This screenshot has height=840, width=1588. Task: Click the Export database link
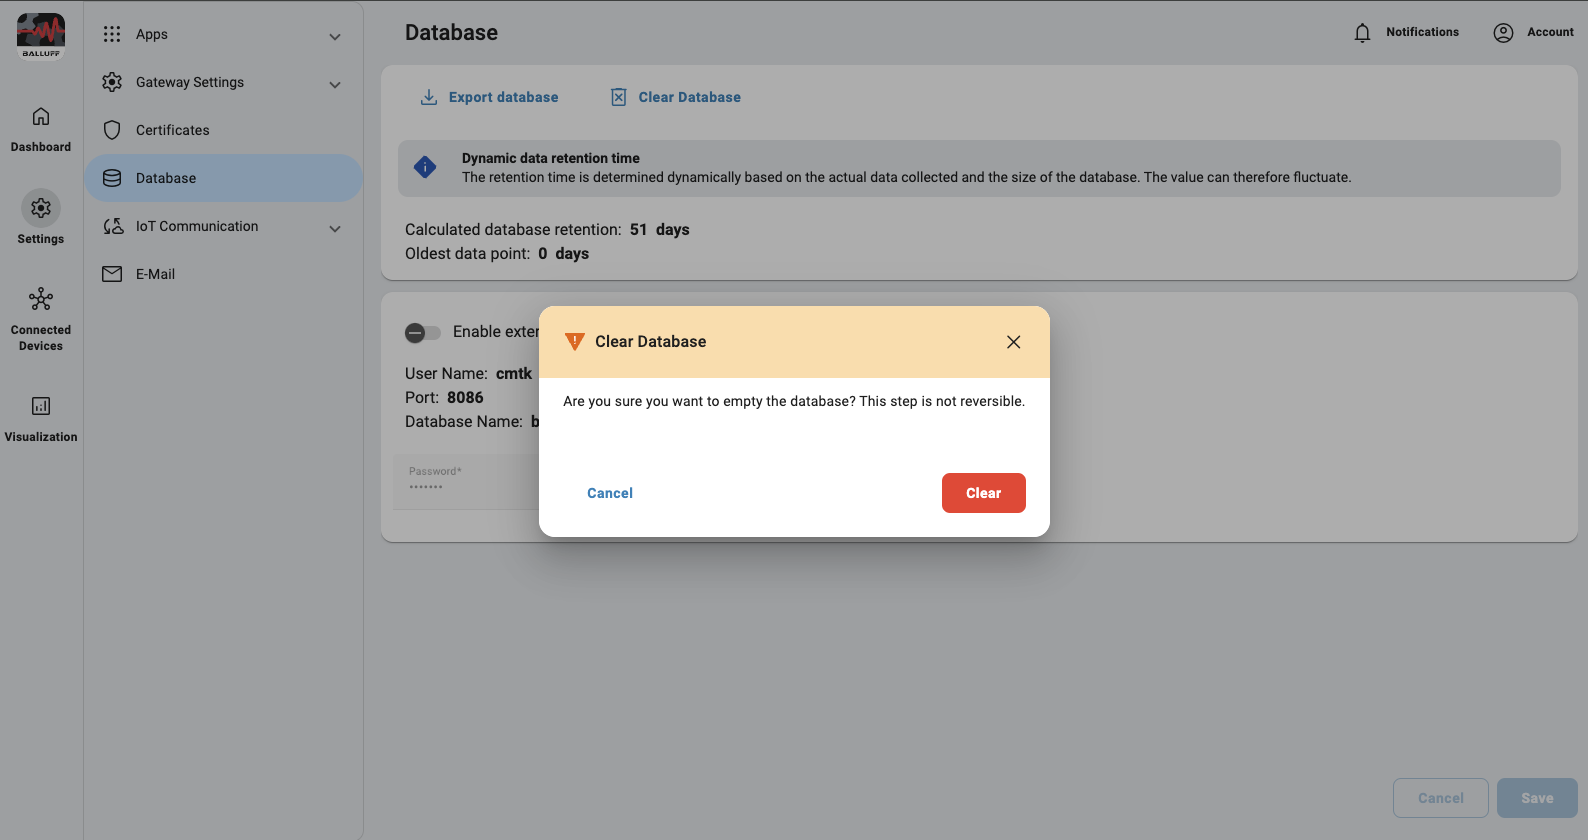[x=503, y=97]
